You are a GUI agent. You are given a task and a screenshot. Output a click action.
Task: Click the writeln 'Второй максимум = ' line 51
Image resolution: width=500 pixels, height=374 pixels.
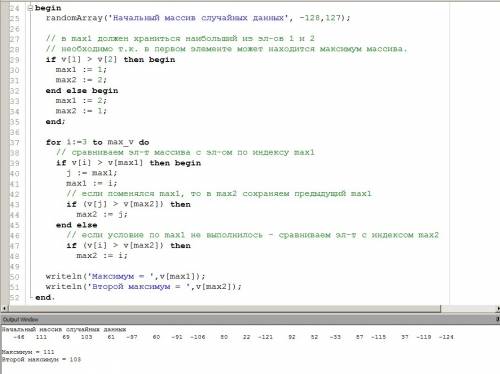[x=143, y=287]
